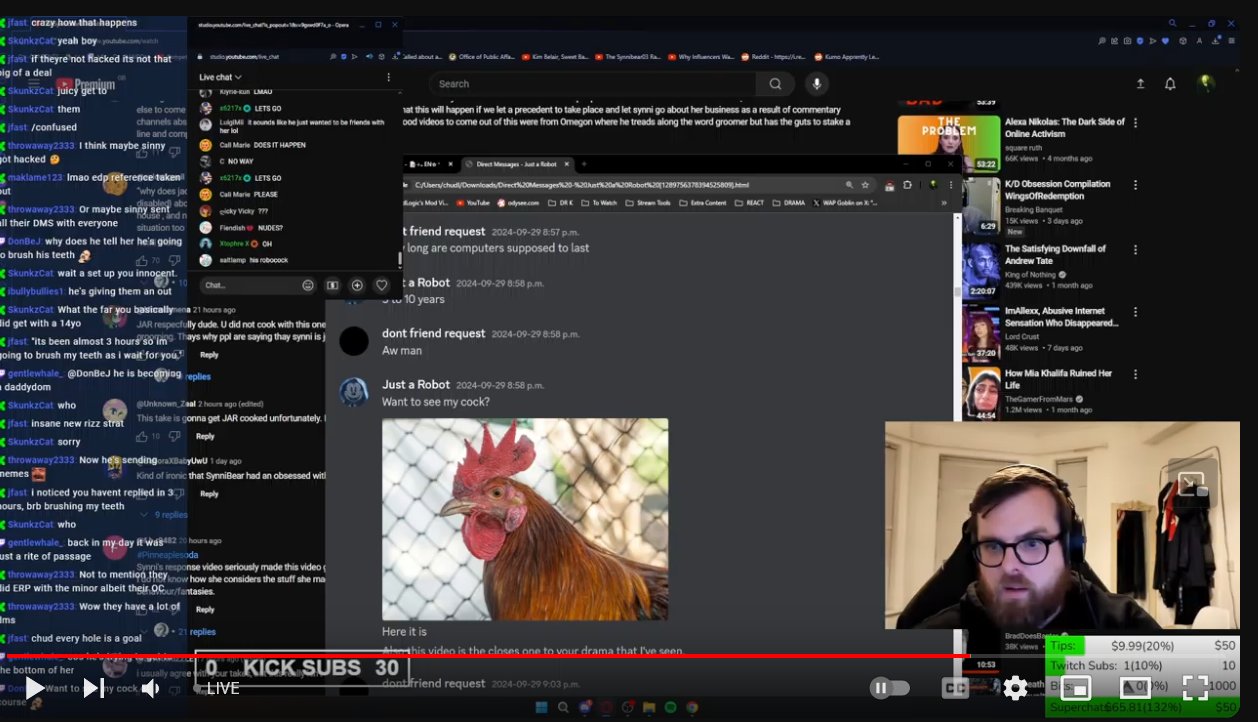Expand the Live chat dropdown
The image size is (1258, 722).
point(220,77)
